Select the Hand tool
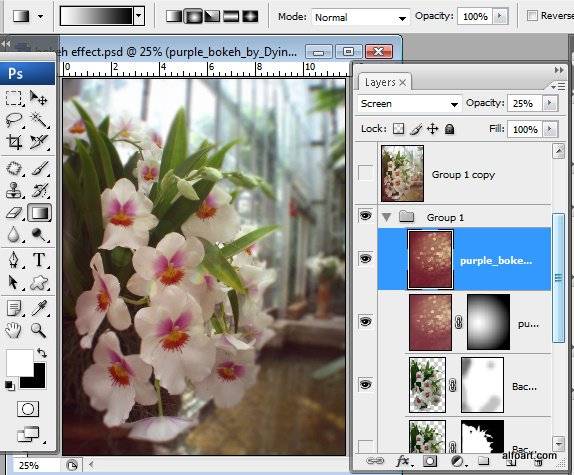 pos(14,330)
